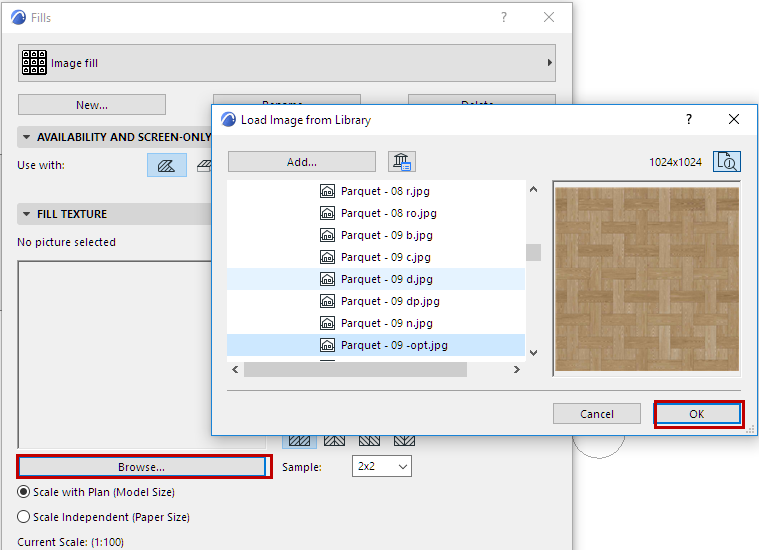Click the help button in Fills dialog

point(504,17)
